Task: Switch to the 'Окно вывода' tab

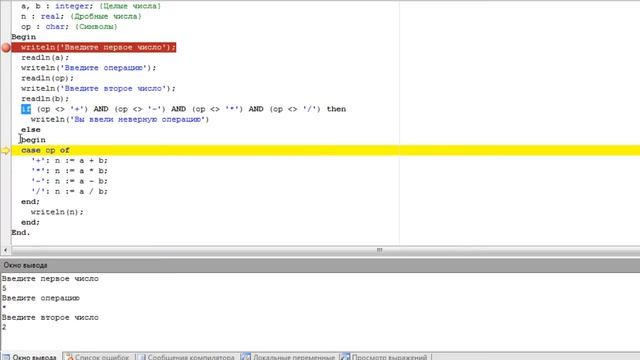Action: (x=31, y=357)
